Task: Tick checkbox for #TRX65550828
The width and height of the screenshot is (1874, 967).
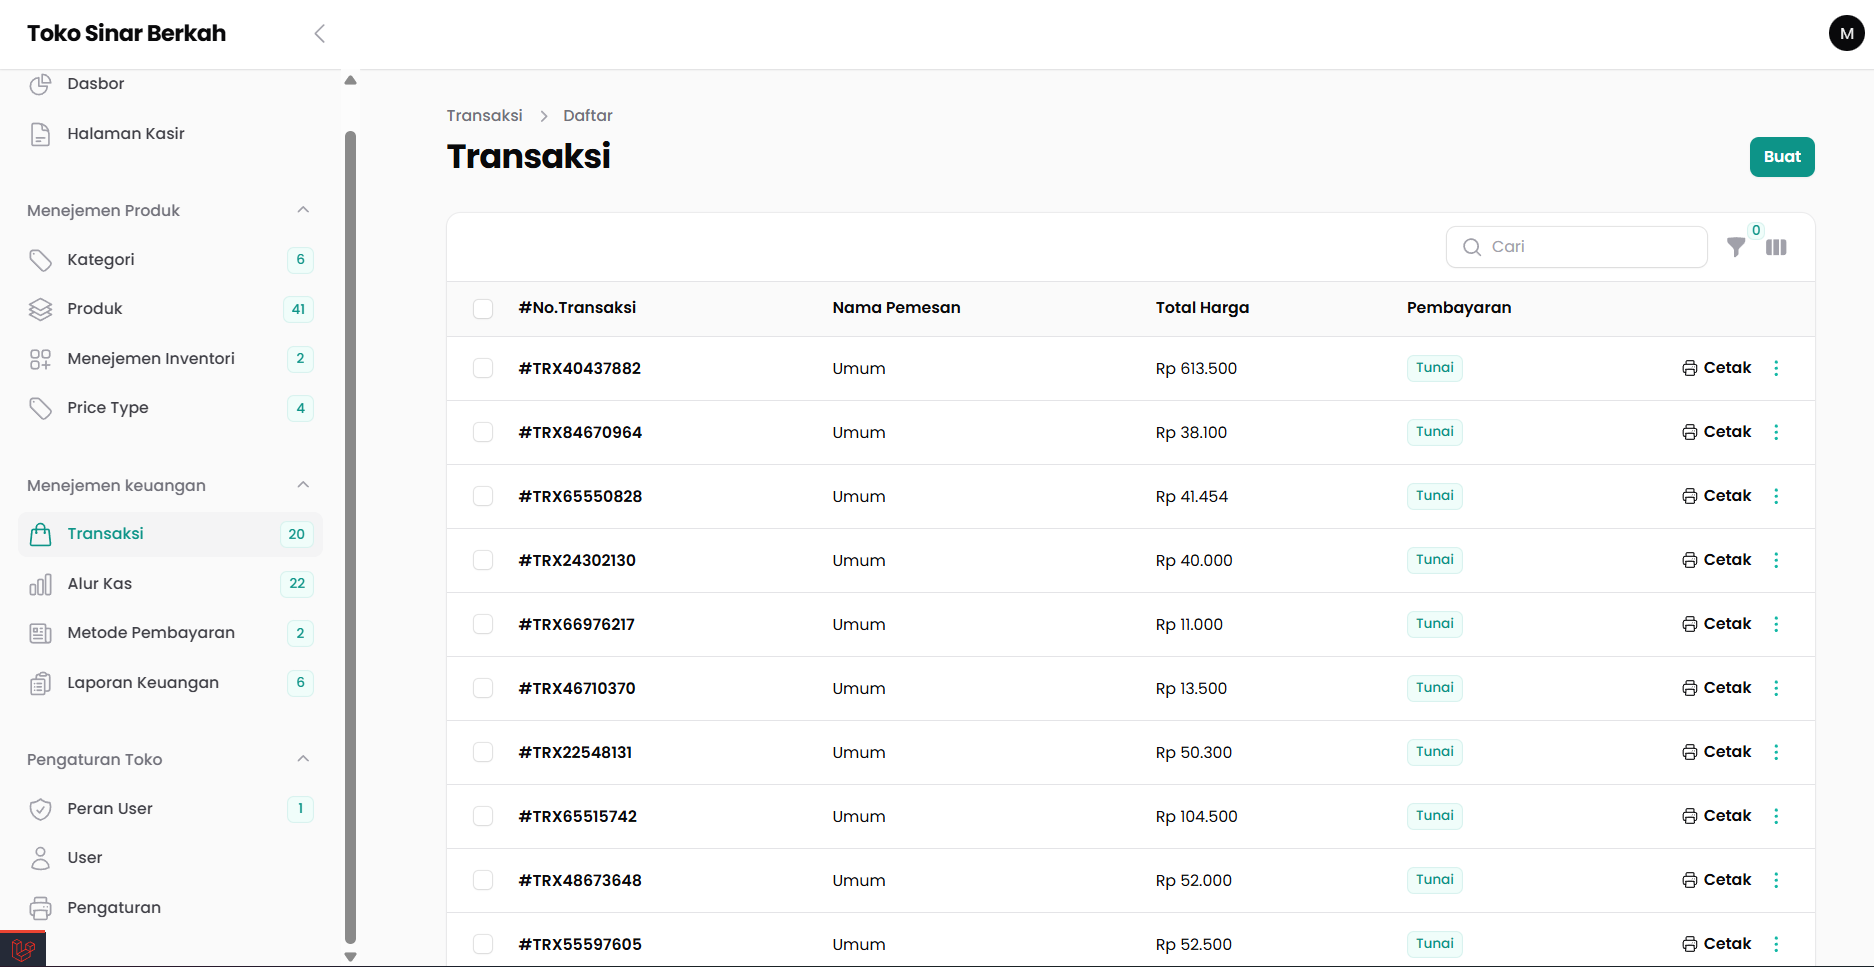Action: pos(483,496)
